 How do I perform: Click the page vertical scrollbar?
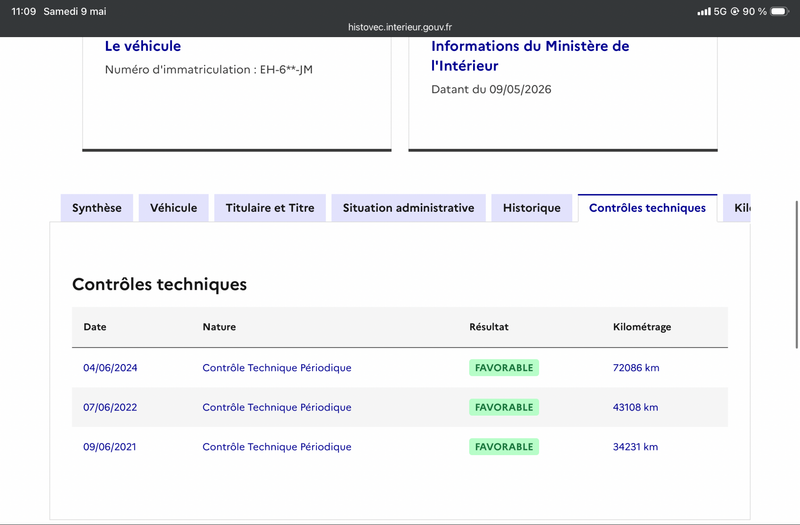(x=796, y=274)
